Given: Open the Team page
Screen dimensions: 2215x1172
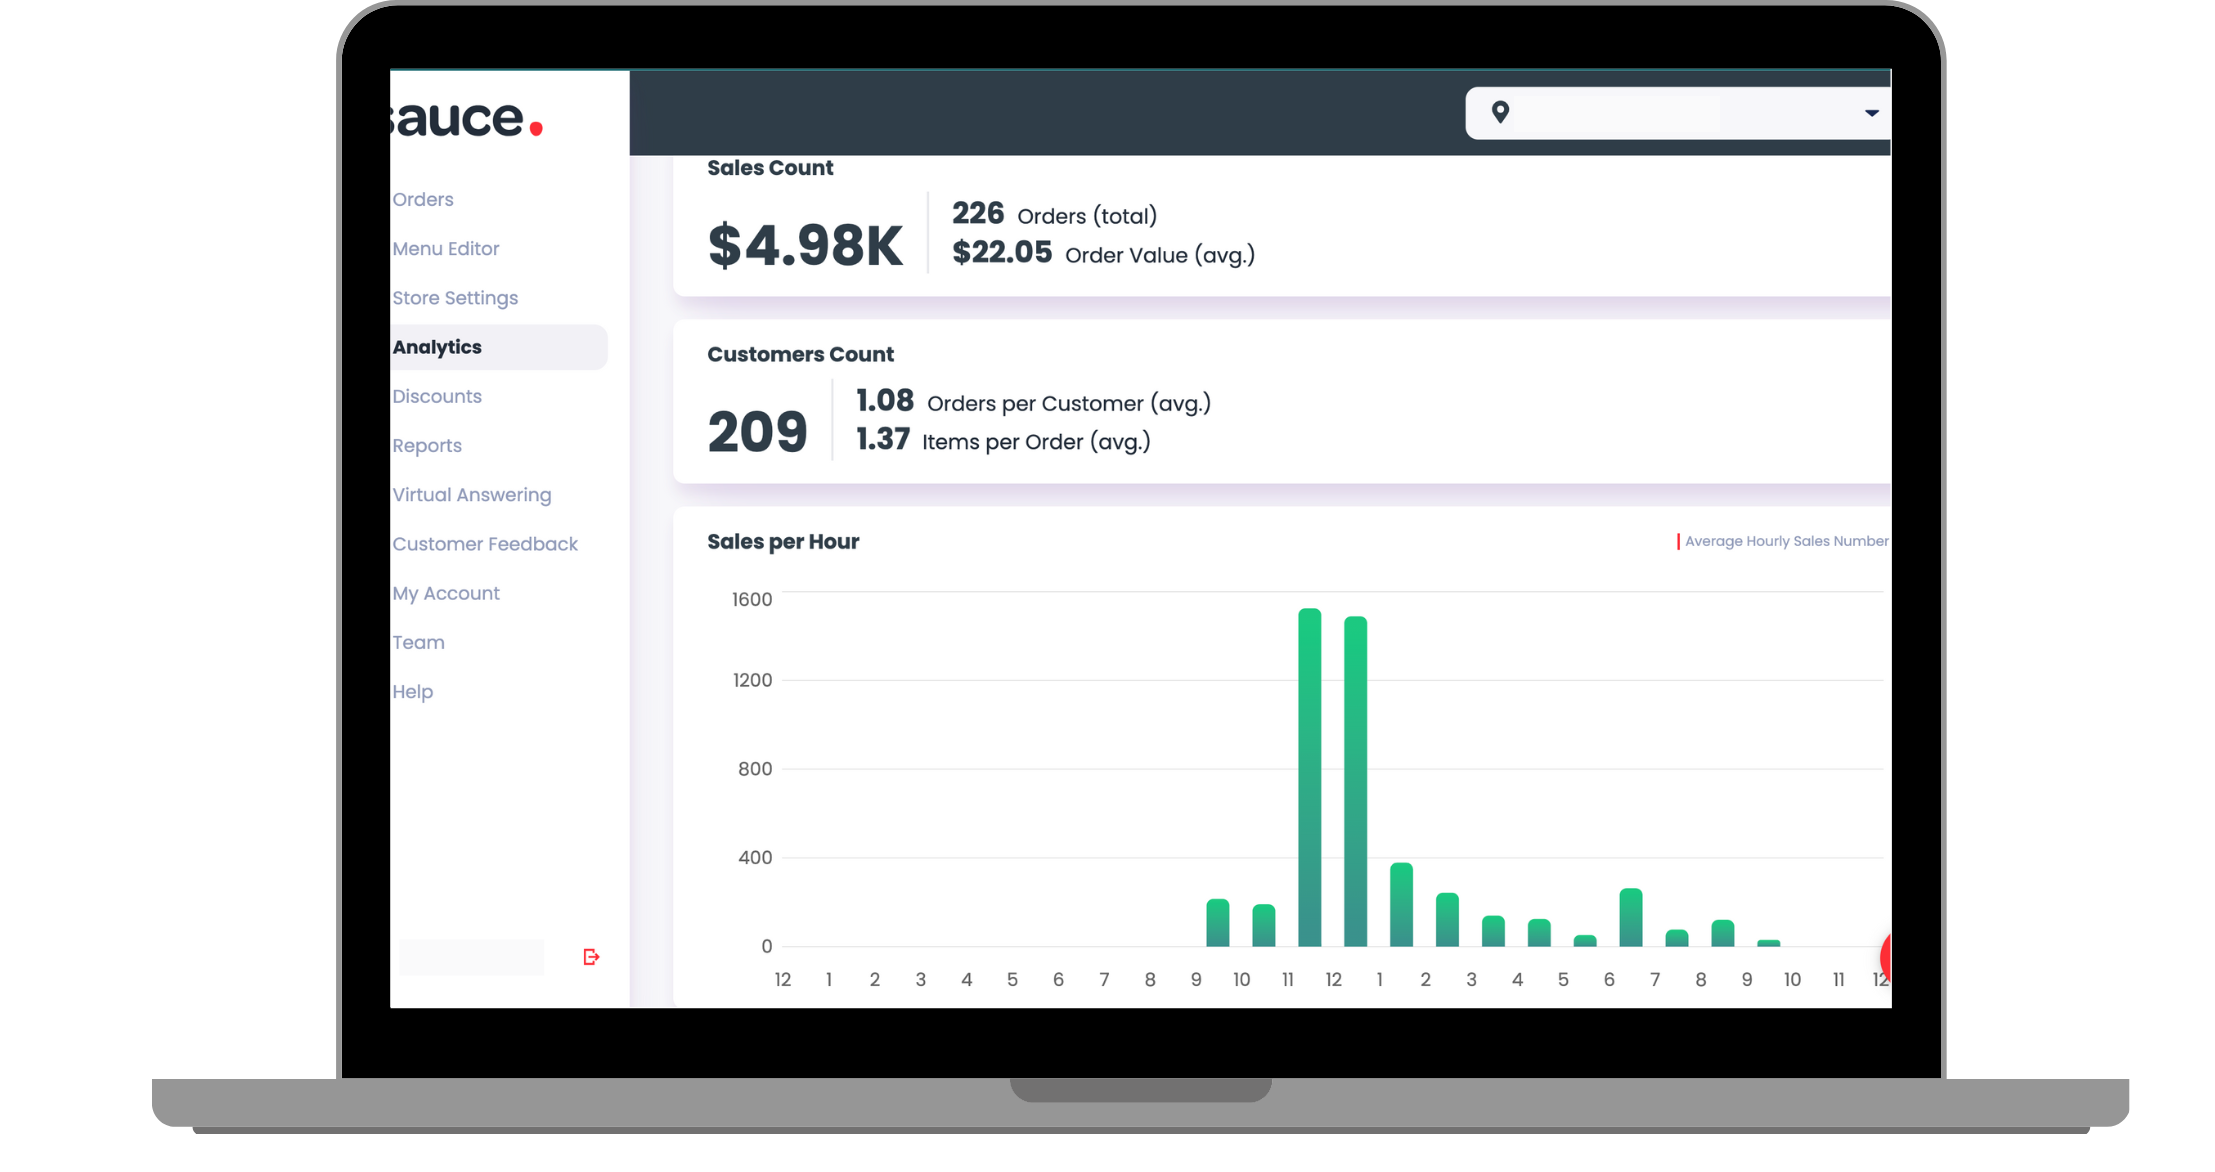Looking at the screenshot, I should pyautogui.click(x=418, y=642).
